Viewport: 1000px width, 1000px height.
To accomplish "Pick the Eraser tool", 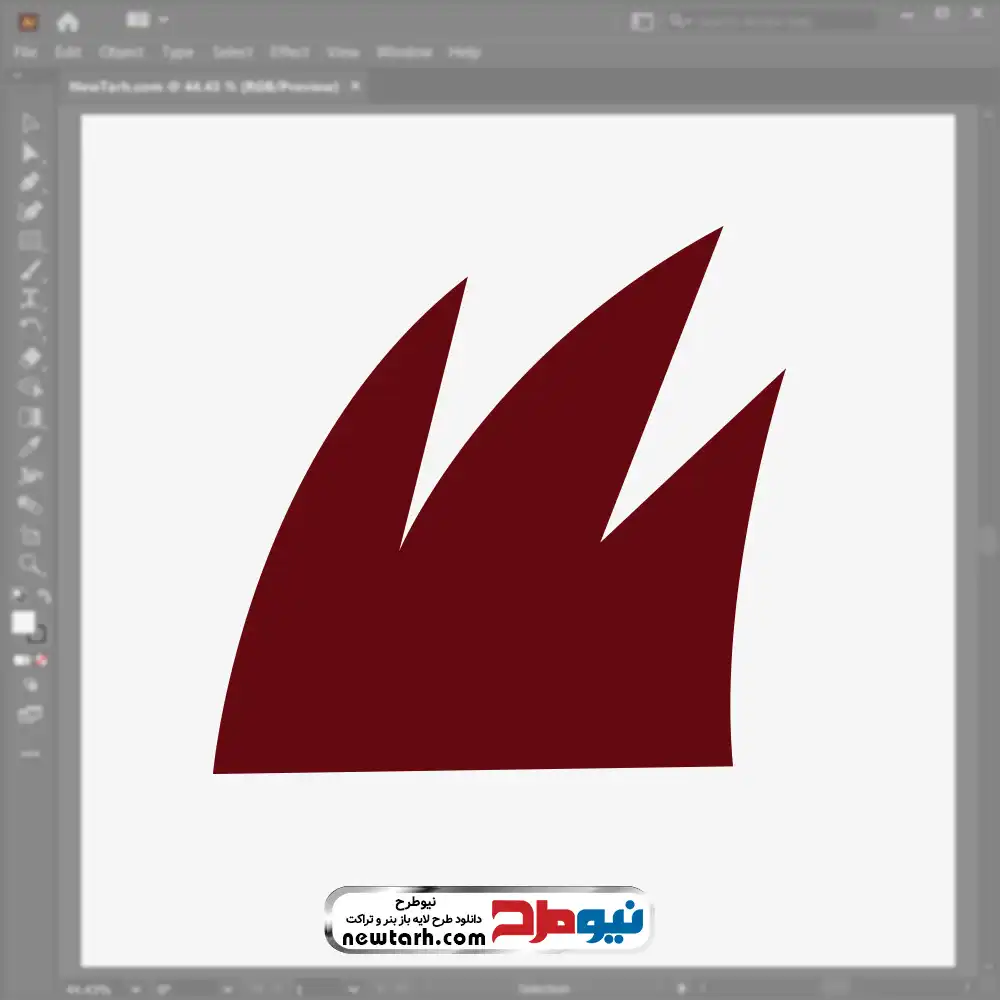I will pos(31,358).
